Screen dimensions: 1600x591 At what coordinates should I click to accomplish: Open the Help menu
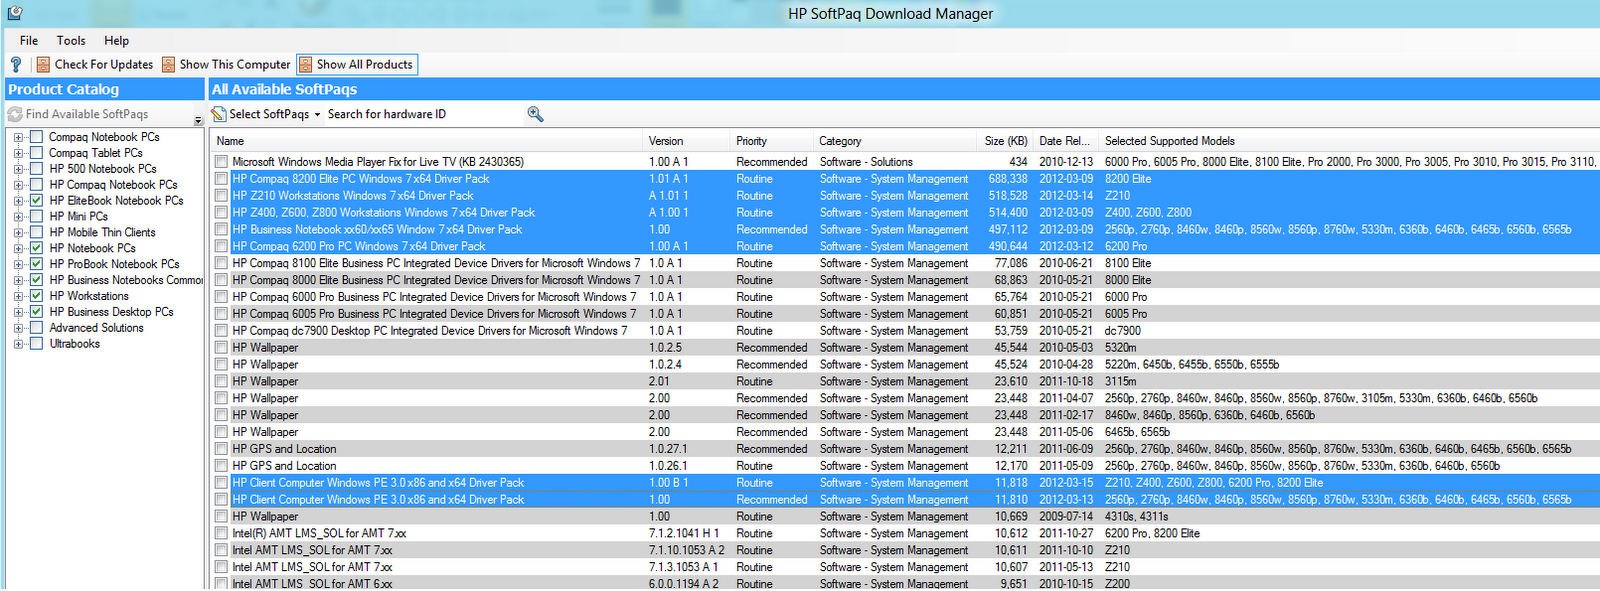117,41
